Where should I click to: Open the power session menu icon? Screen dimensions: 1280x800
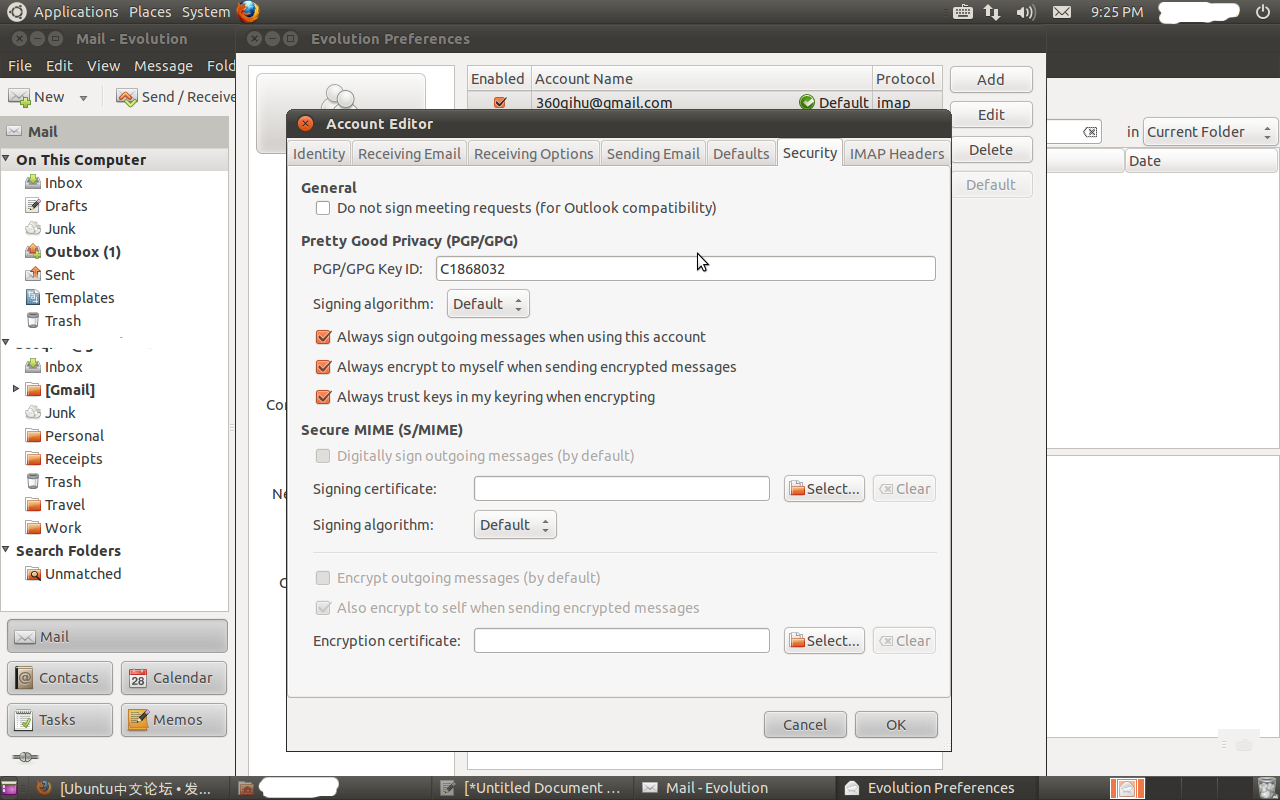click(x=1262, y=12)
